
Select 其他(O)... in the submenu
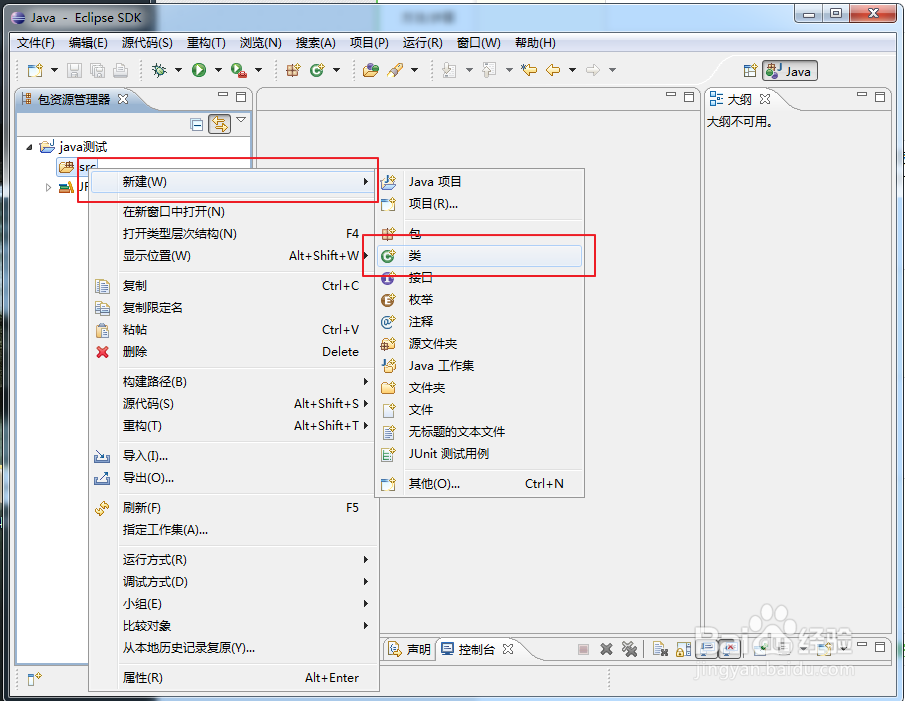[479, 483]
